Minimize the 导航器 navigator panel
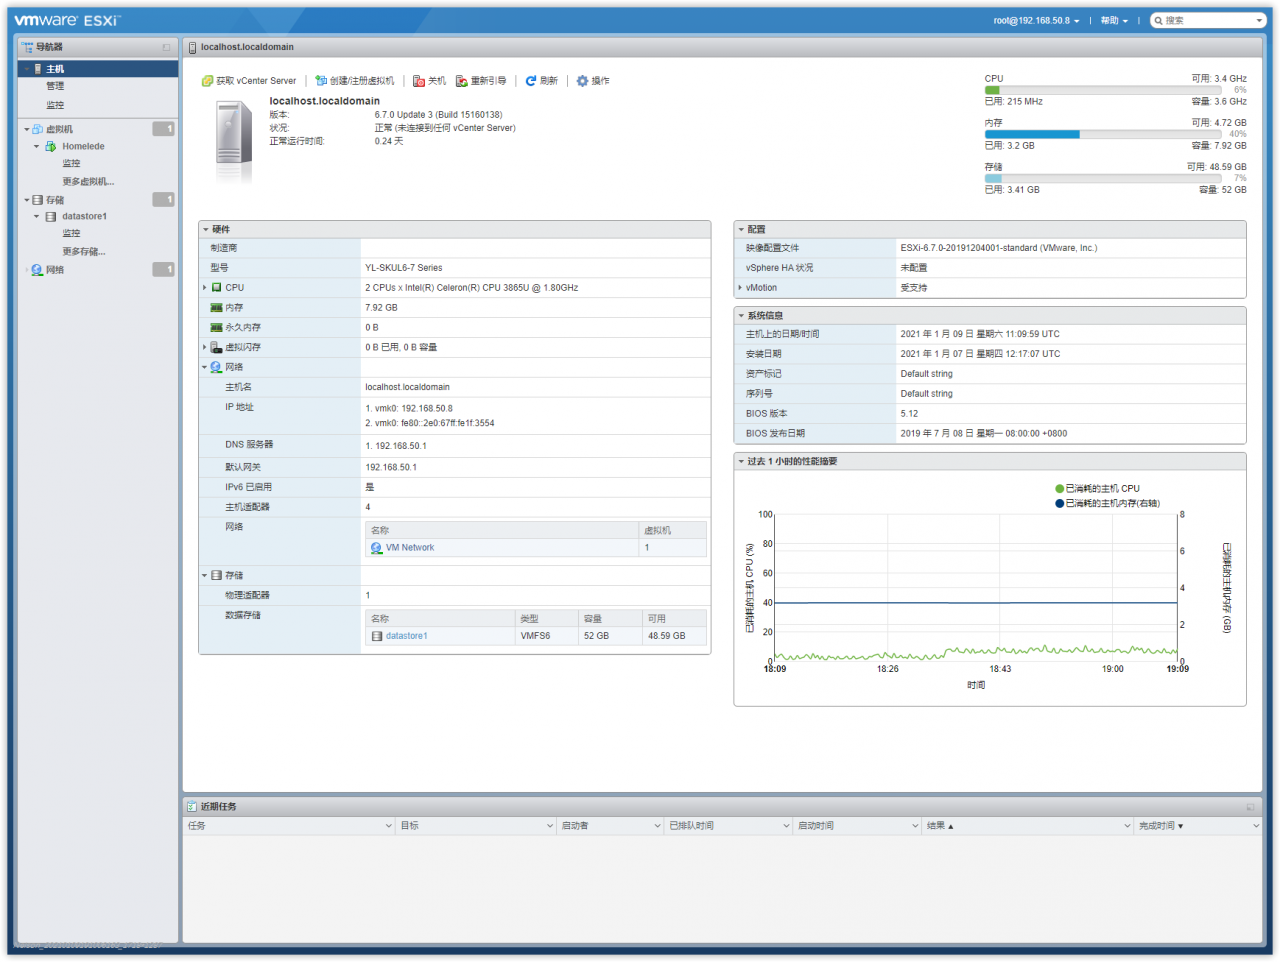 pyautogui.click(x=166, y=47)
